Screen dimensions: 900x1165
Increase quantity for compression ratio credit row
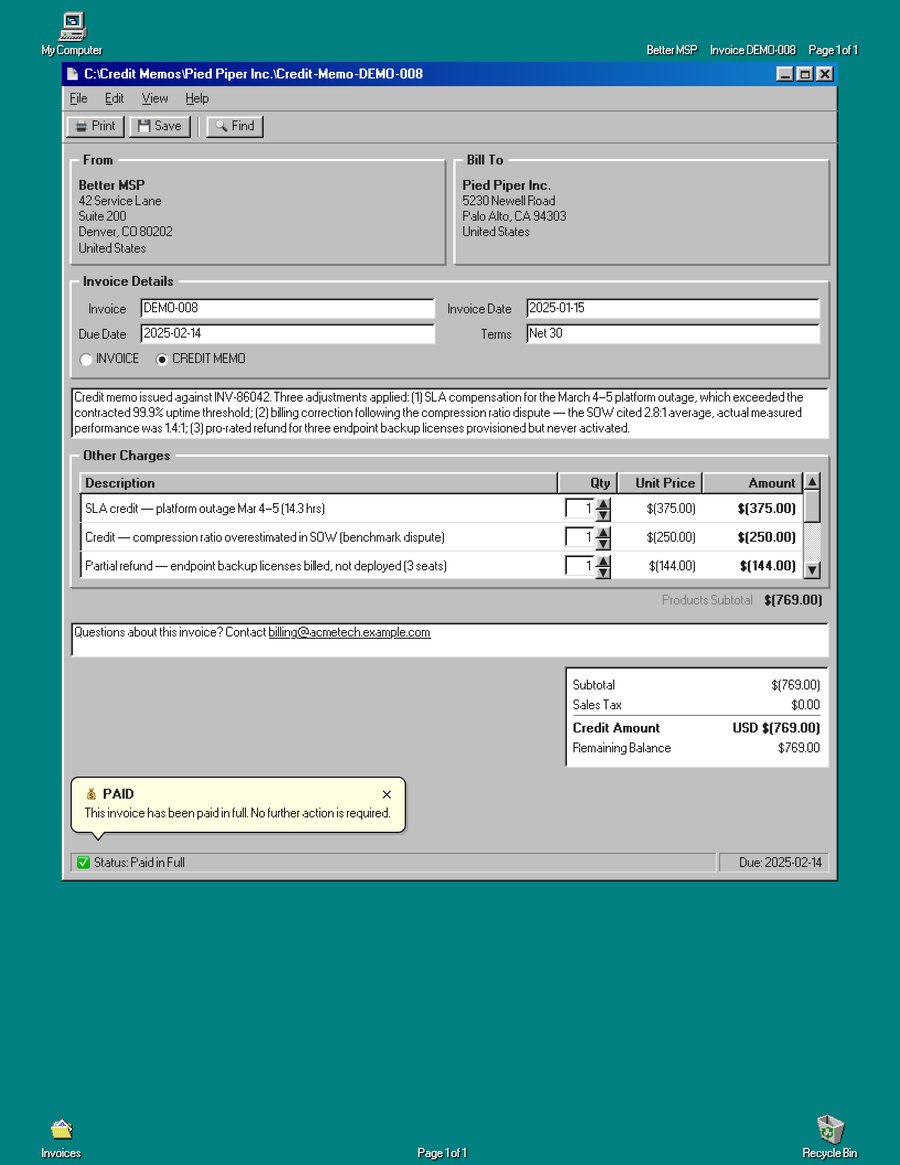[603, 533]
